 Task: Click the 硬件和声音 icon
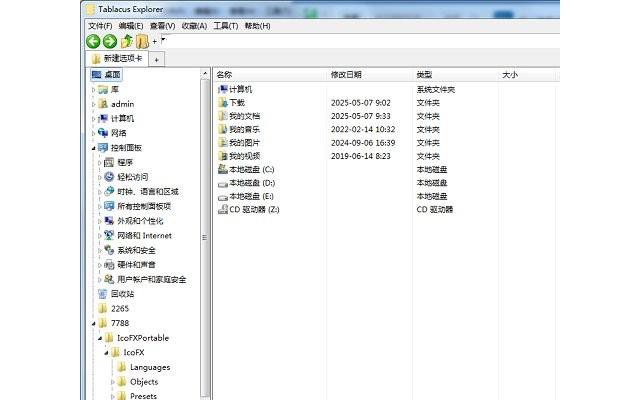[109, 265]
